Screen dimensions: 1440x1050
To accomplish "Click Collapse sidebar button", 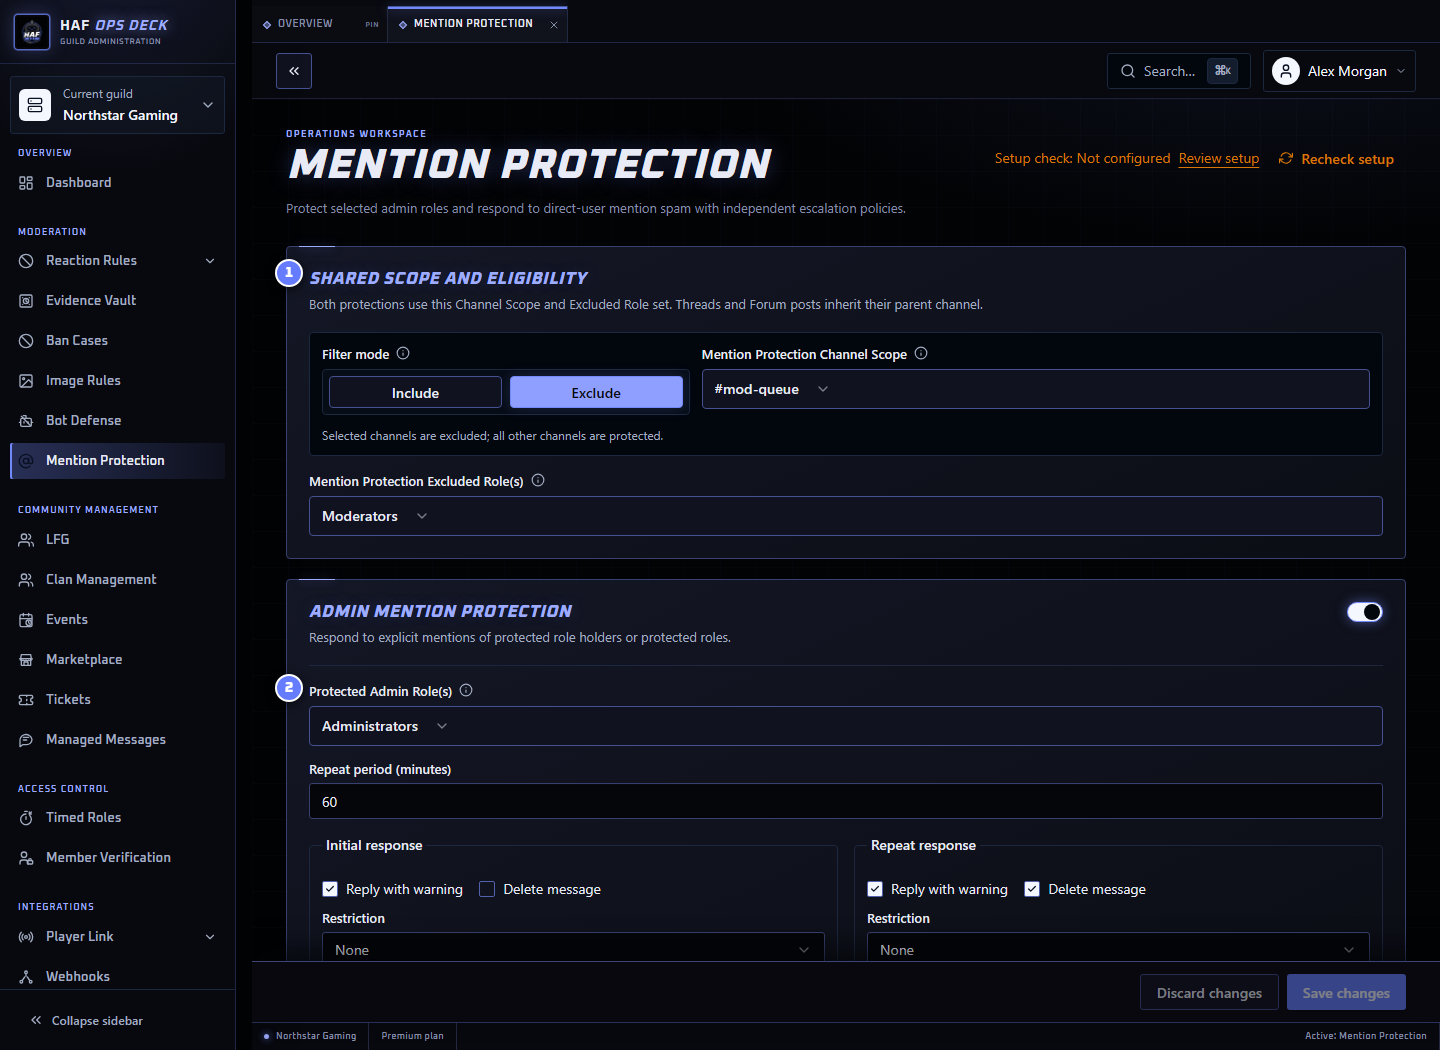I will tap(87, 1021).
